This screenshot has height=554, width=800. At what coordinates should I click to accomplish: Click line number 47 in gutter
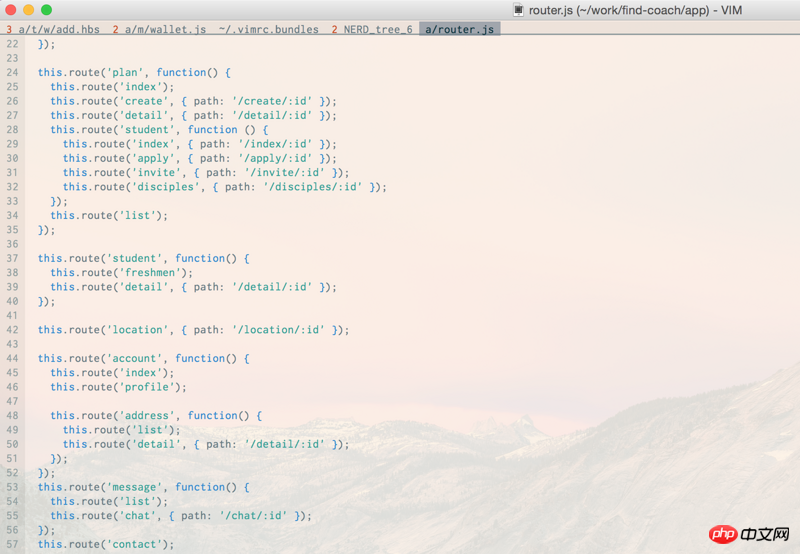(12, 401)
